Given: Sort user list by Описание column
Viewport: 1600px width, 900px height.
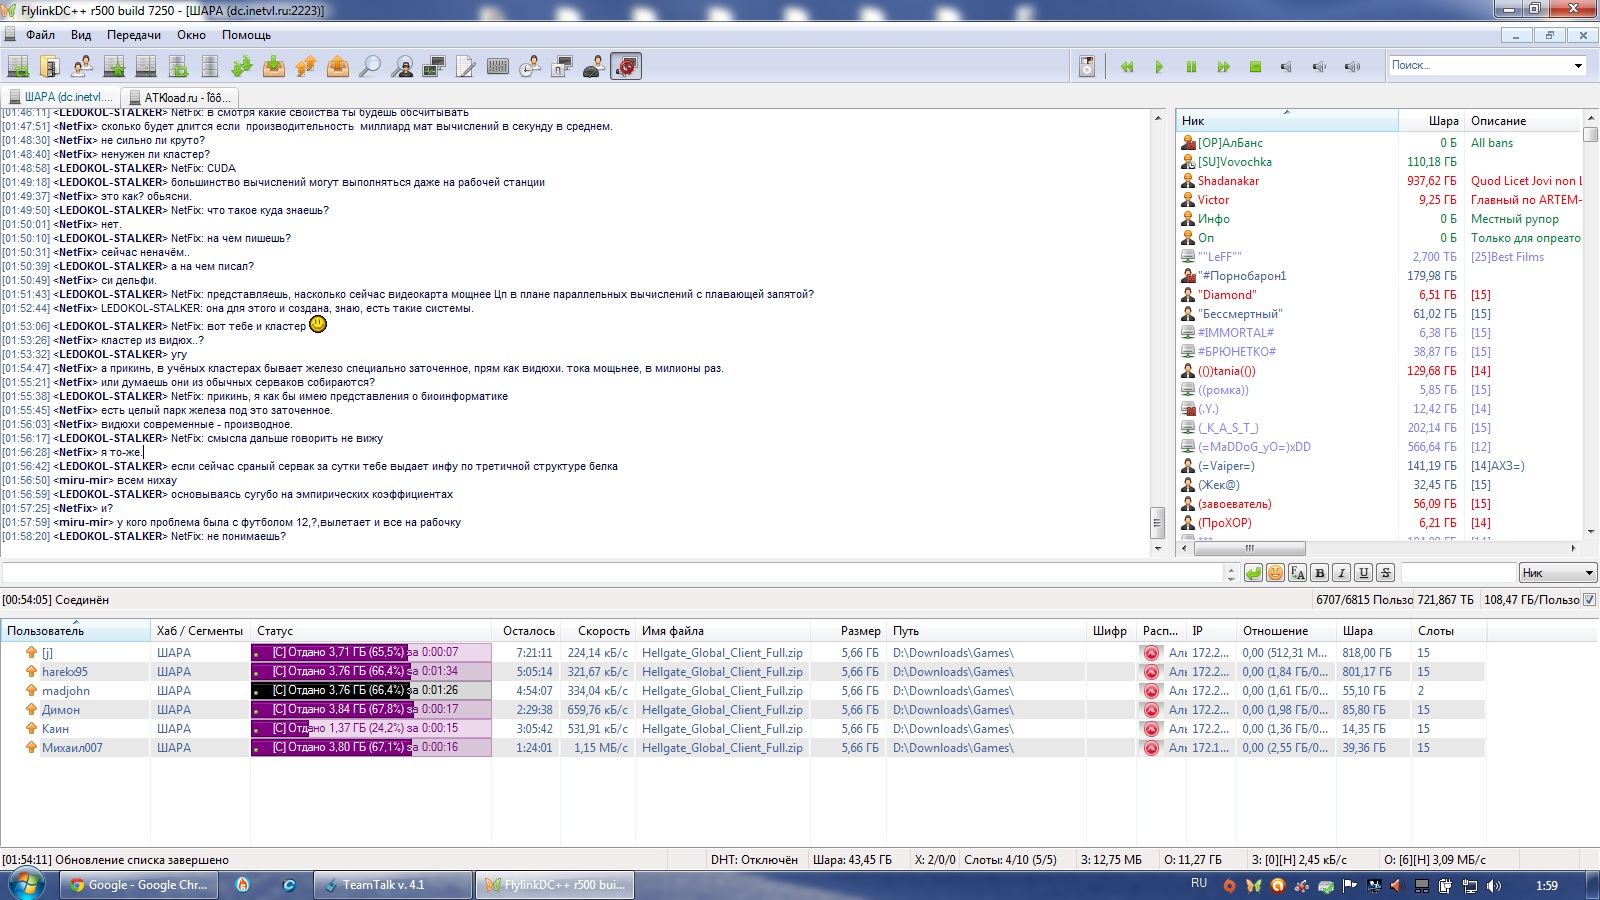Looking at the screenshot, I should 1523,121.
